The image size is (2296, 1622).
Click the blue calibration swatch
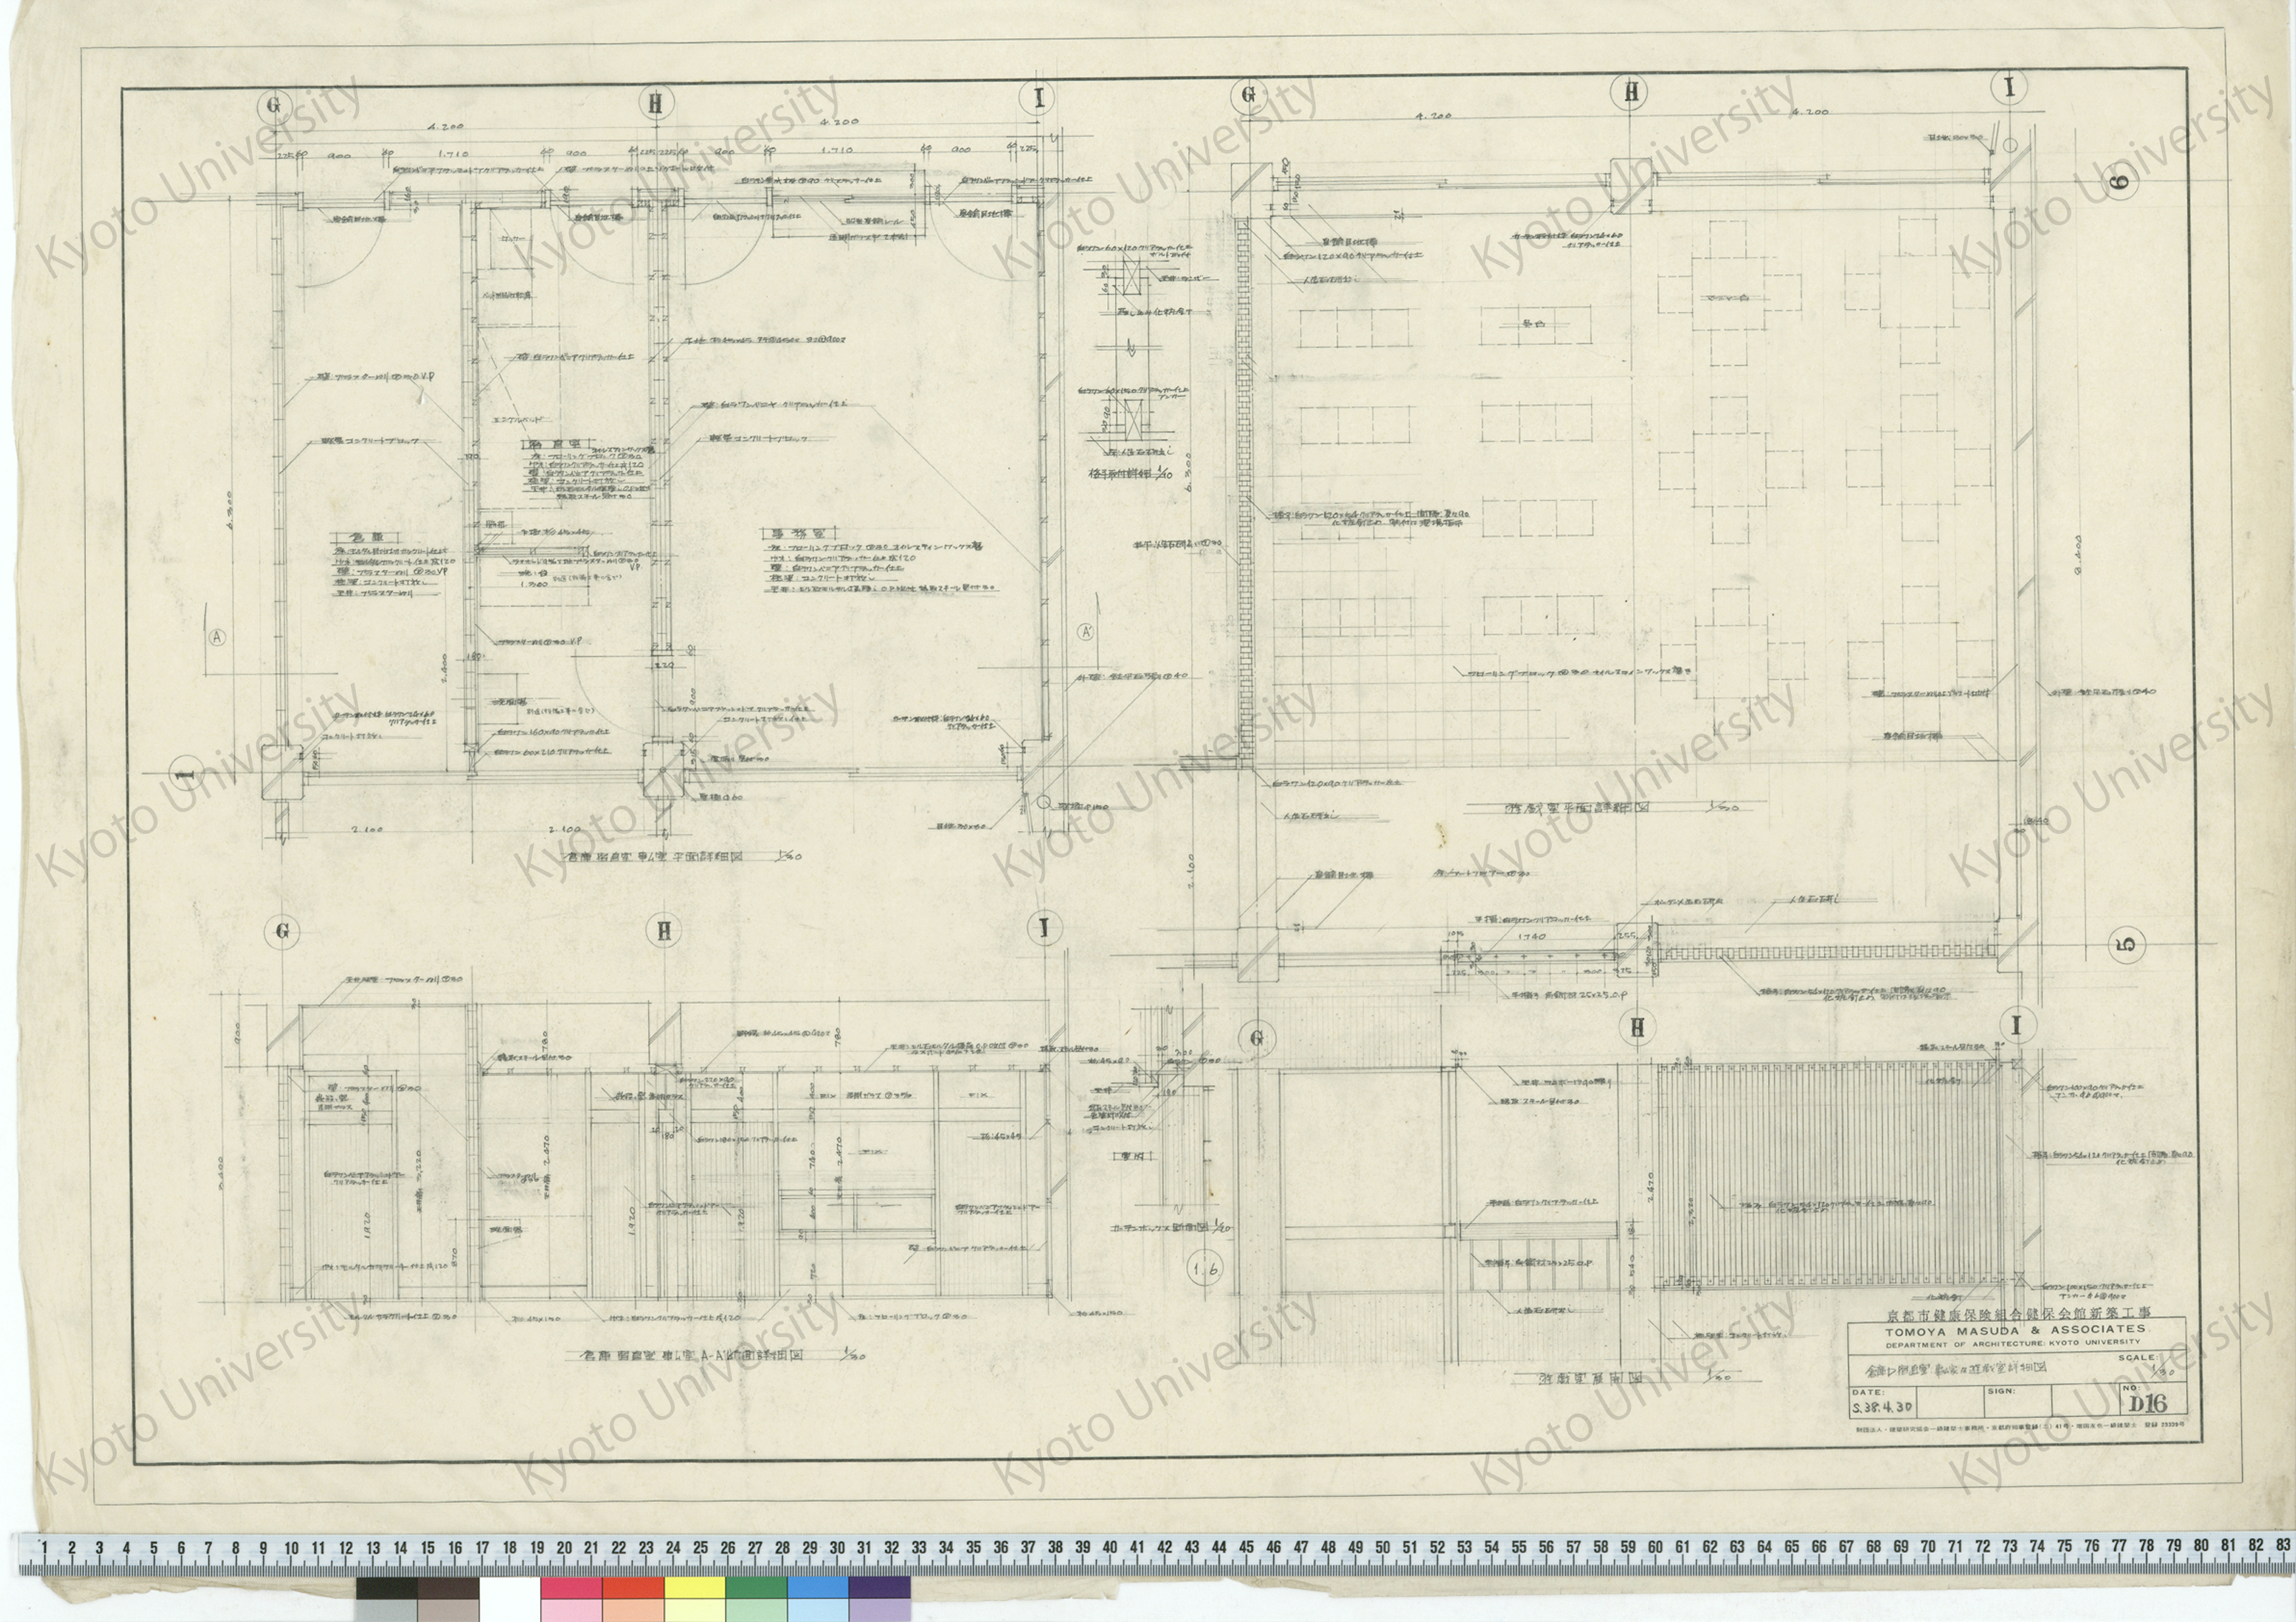click(818, 1588)
